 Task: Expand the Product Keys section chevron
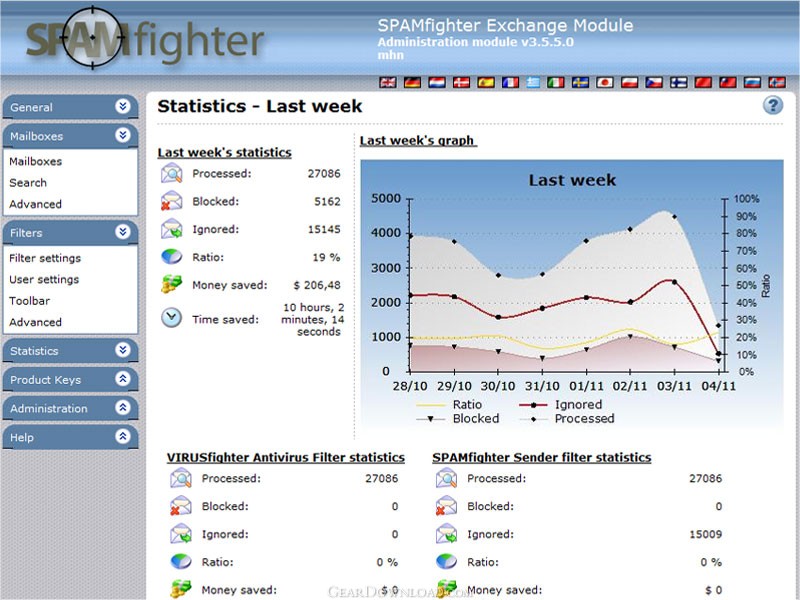122,379
